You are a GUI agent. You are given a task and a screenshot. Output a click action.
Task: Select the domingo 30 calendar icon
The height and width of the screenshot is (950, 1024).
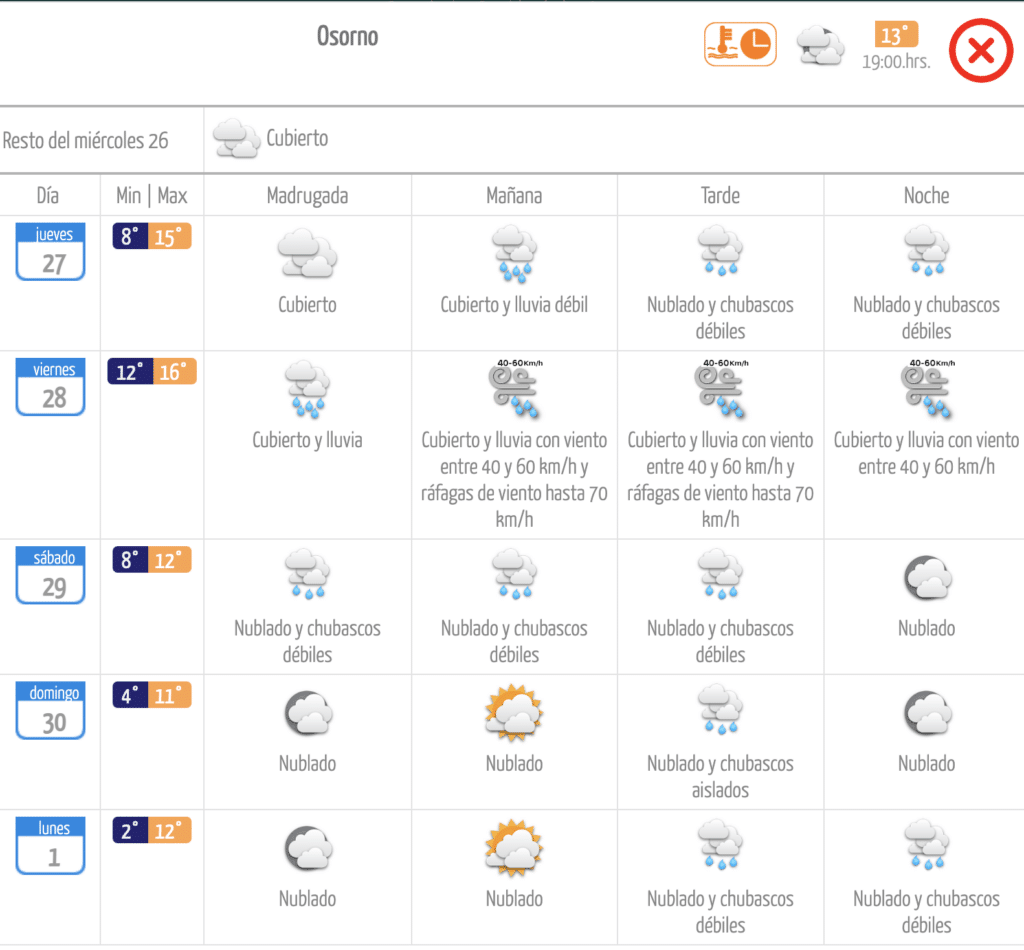[x=50, y=711]
